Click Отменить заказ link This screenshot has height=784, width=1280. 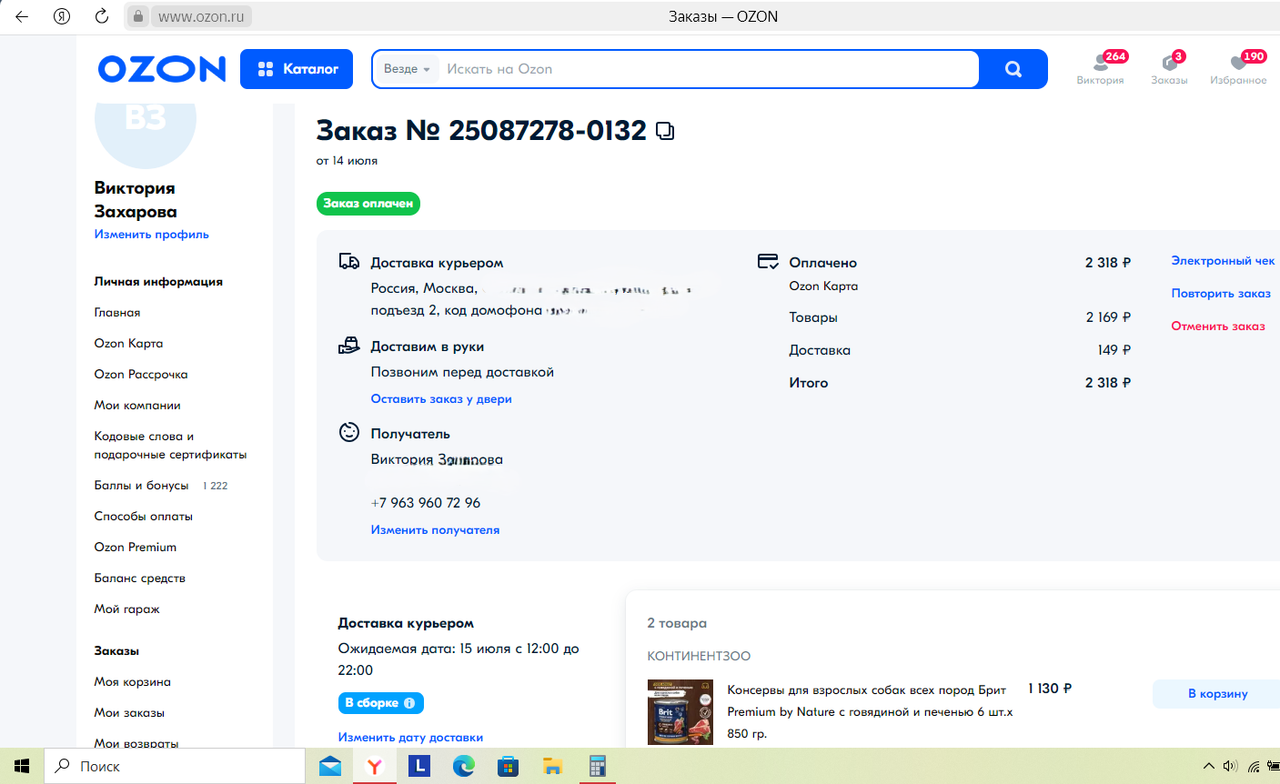click(1218, 326)
